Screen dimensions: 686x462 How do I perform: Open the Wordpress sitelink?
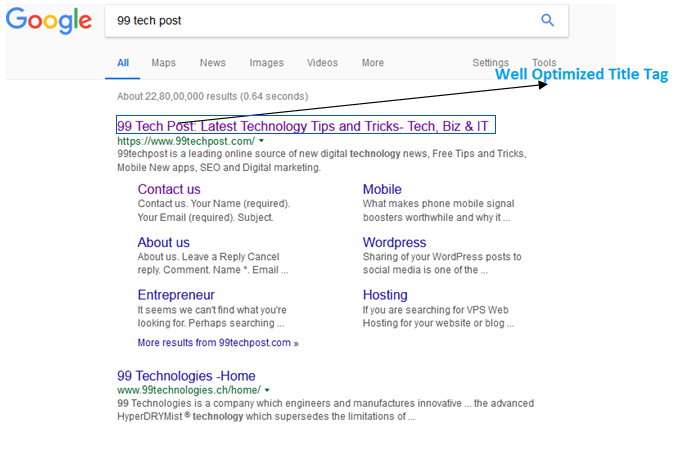point(394,242)
